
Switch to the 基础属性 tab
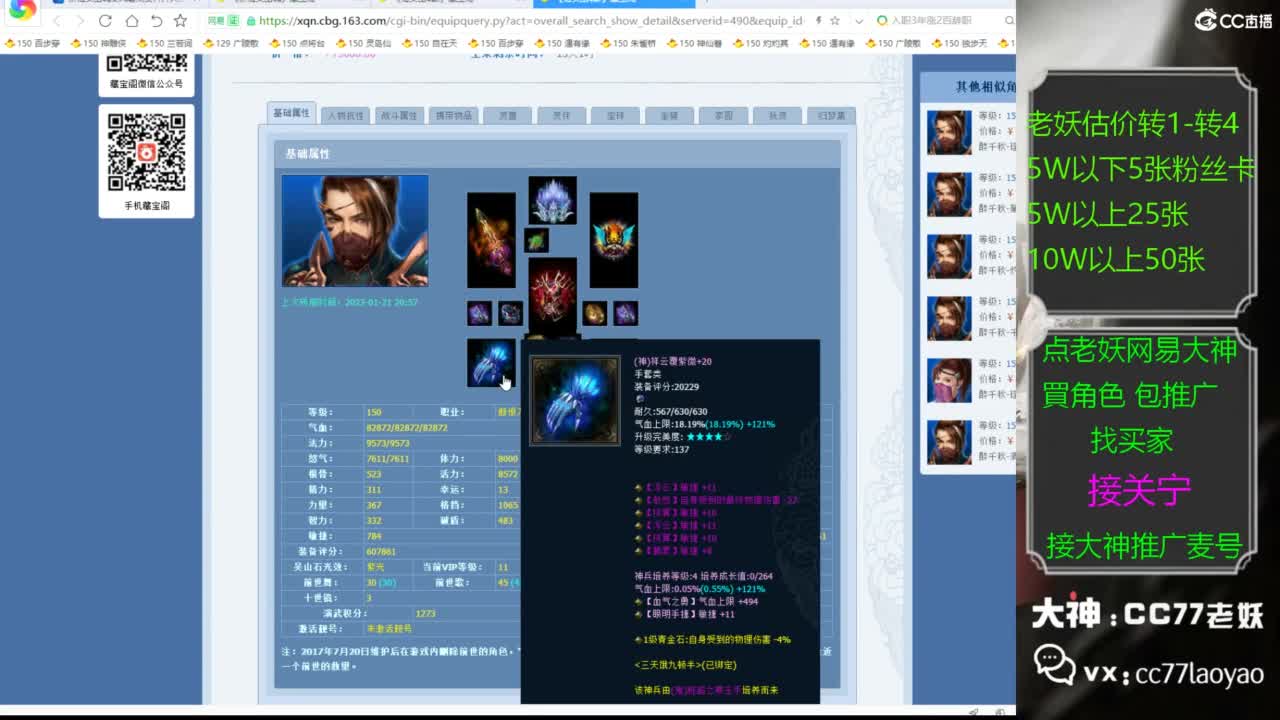pyautogui.click(x=292, y=113)
